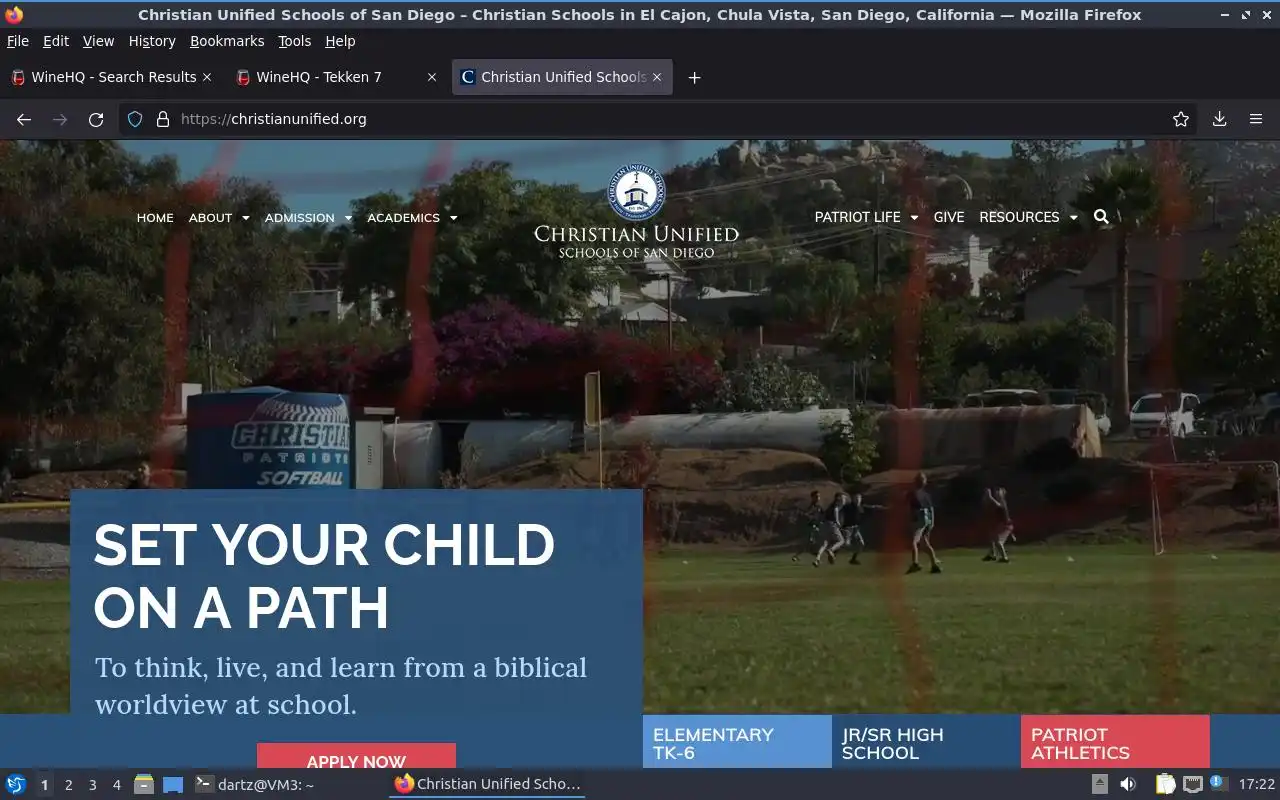Open the History menu
This screenshot has height=800, width=1280.
click(152, 41)
